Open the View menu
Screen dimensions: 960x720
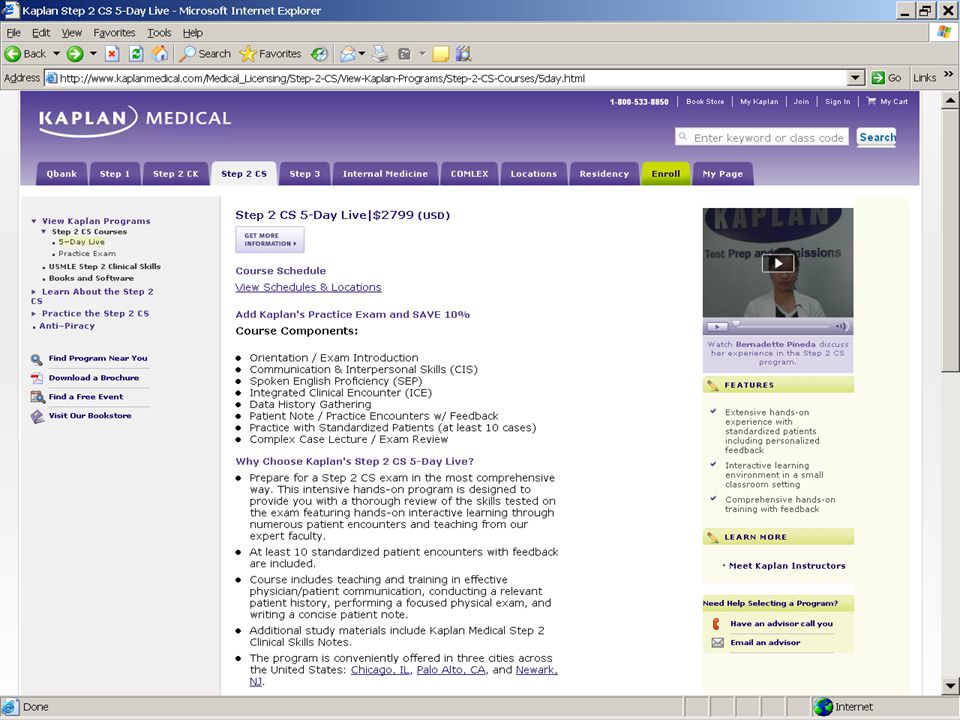[x=72, y=33]
